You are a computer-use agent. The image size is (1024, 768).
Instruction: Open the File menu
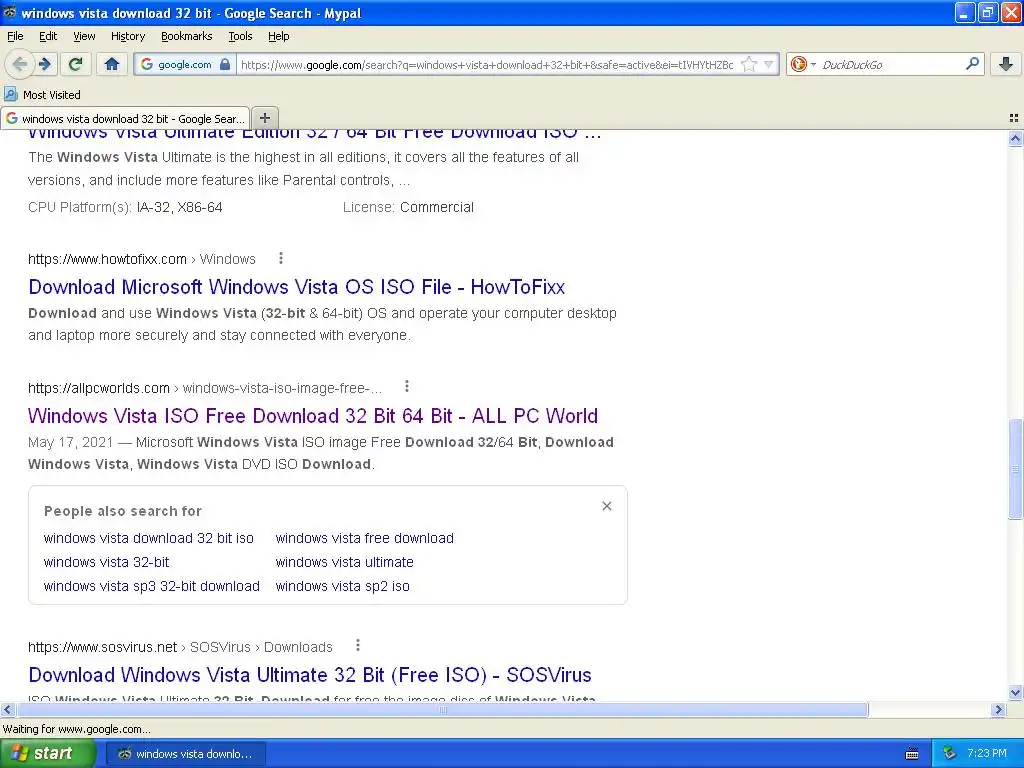pos(15,36)
